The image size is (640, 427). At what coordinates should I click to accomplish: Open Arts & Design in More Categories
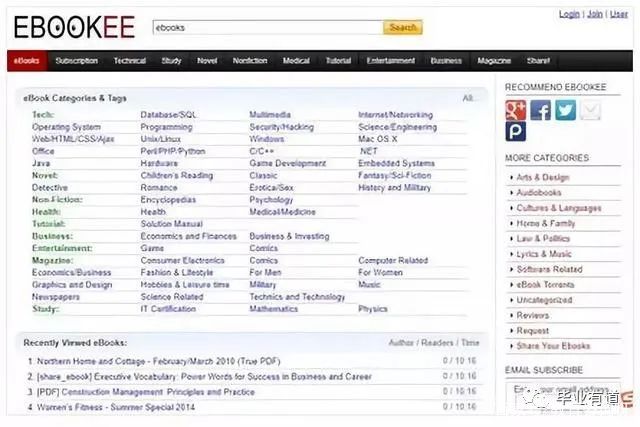point(543,178)
